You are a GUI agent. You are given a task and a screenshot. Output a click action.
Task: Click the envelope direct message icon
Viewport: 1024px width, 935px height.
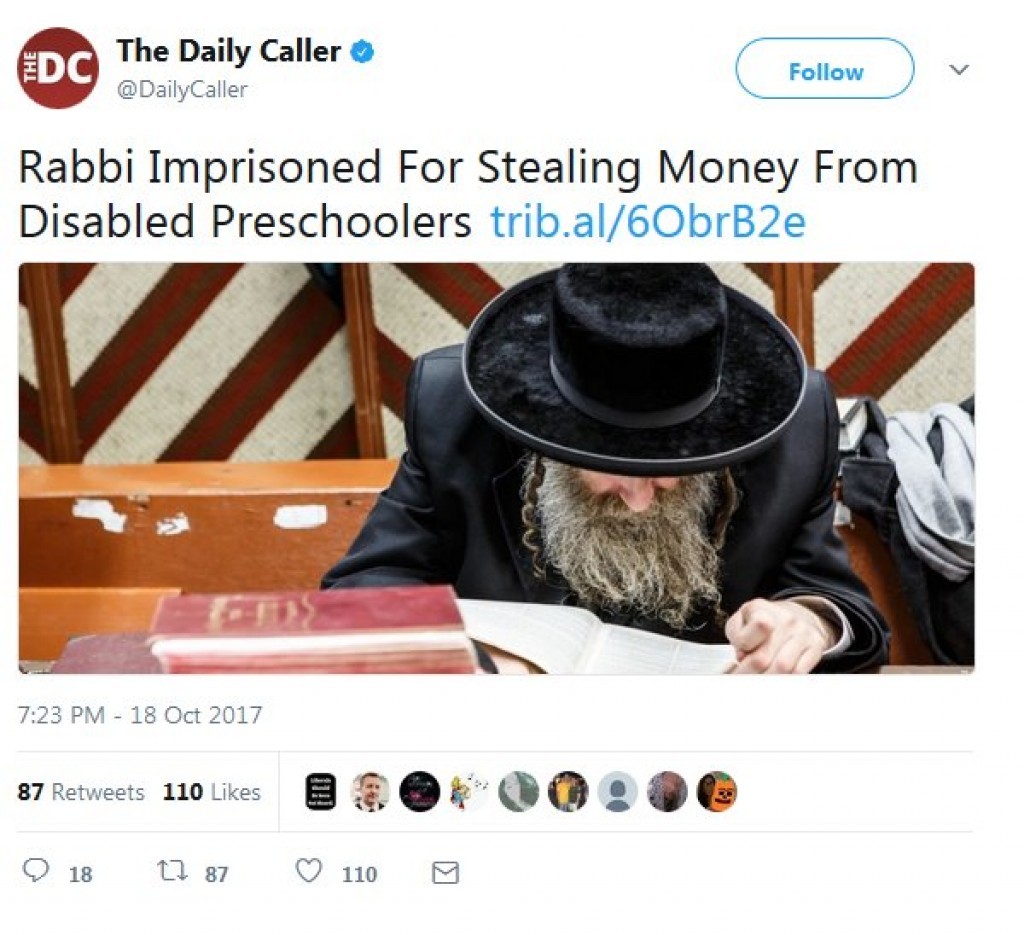pos(445,872)
